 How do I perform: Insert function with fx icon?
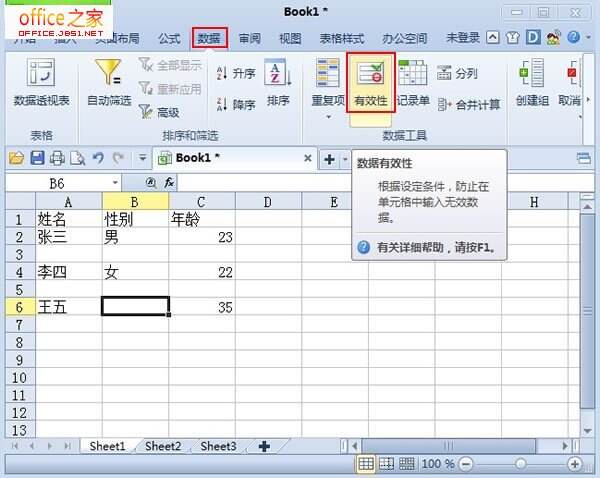[x=169, y=183]
